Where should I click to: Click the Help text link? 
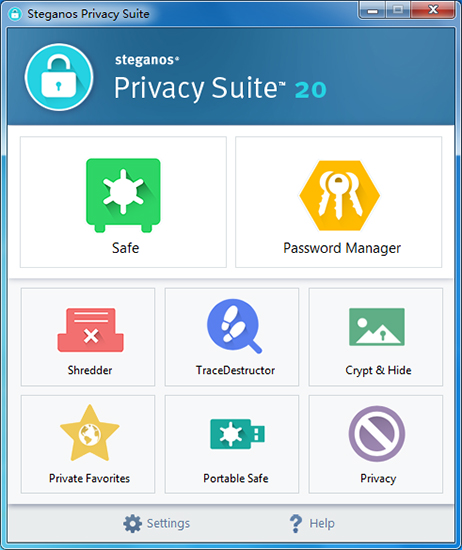tap(322, 523)
